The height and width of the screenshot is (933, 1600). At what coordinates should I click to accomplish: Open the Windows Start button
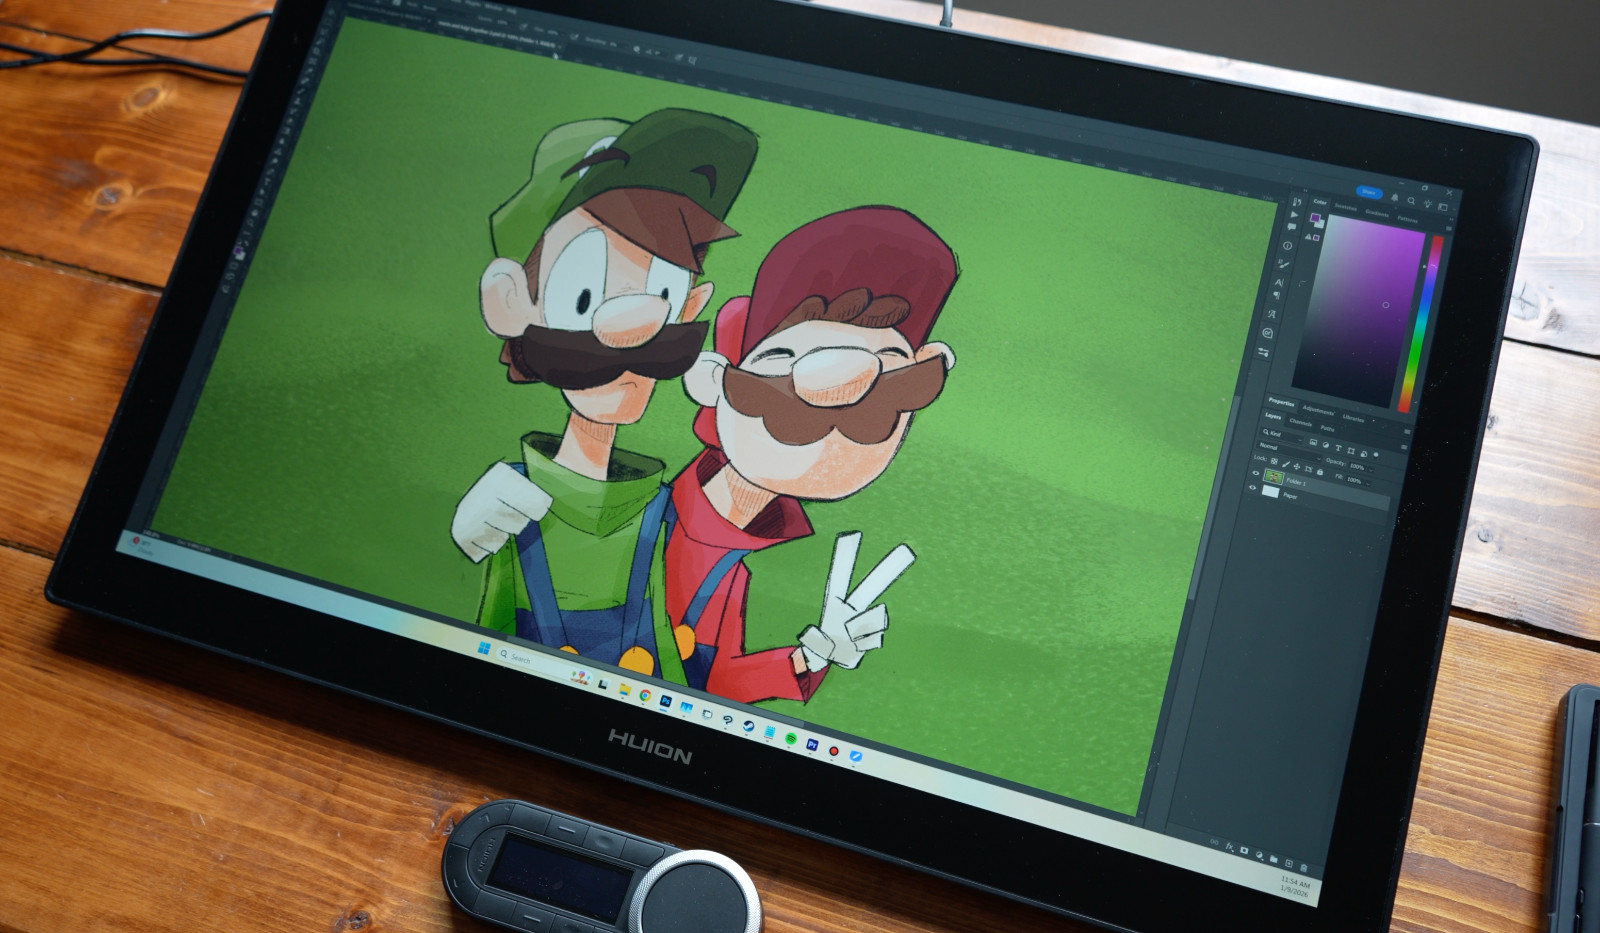(485, 649)
